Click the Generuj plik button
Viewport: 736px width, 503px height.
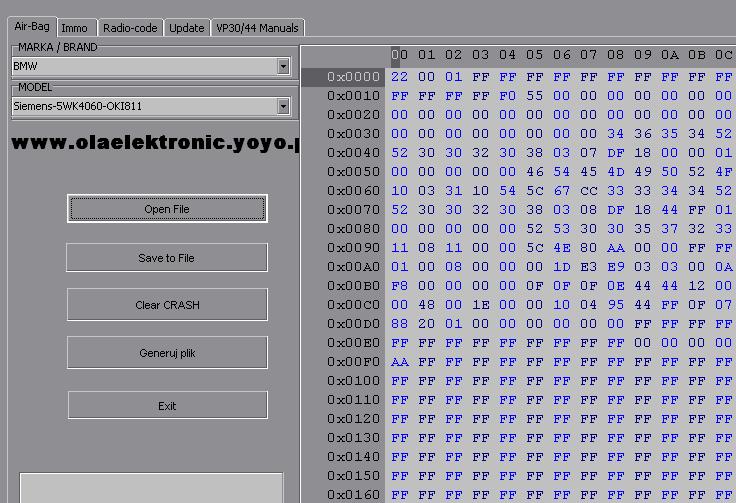point(167,353)
